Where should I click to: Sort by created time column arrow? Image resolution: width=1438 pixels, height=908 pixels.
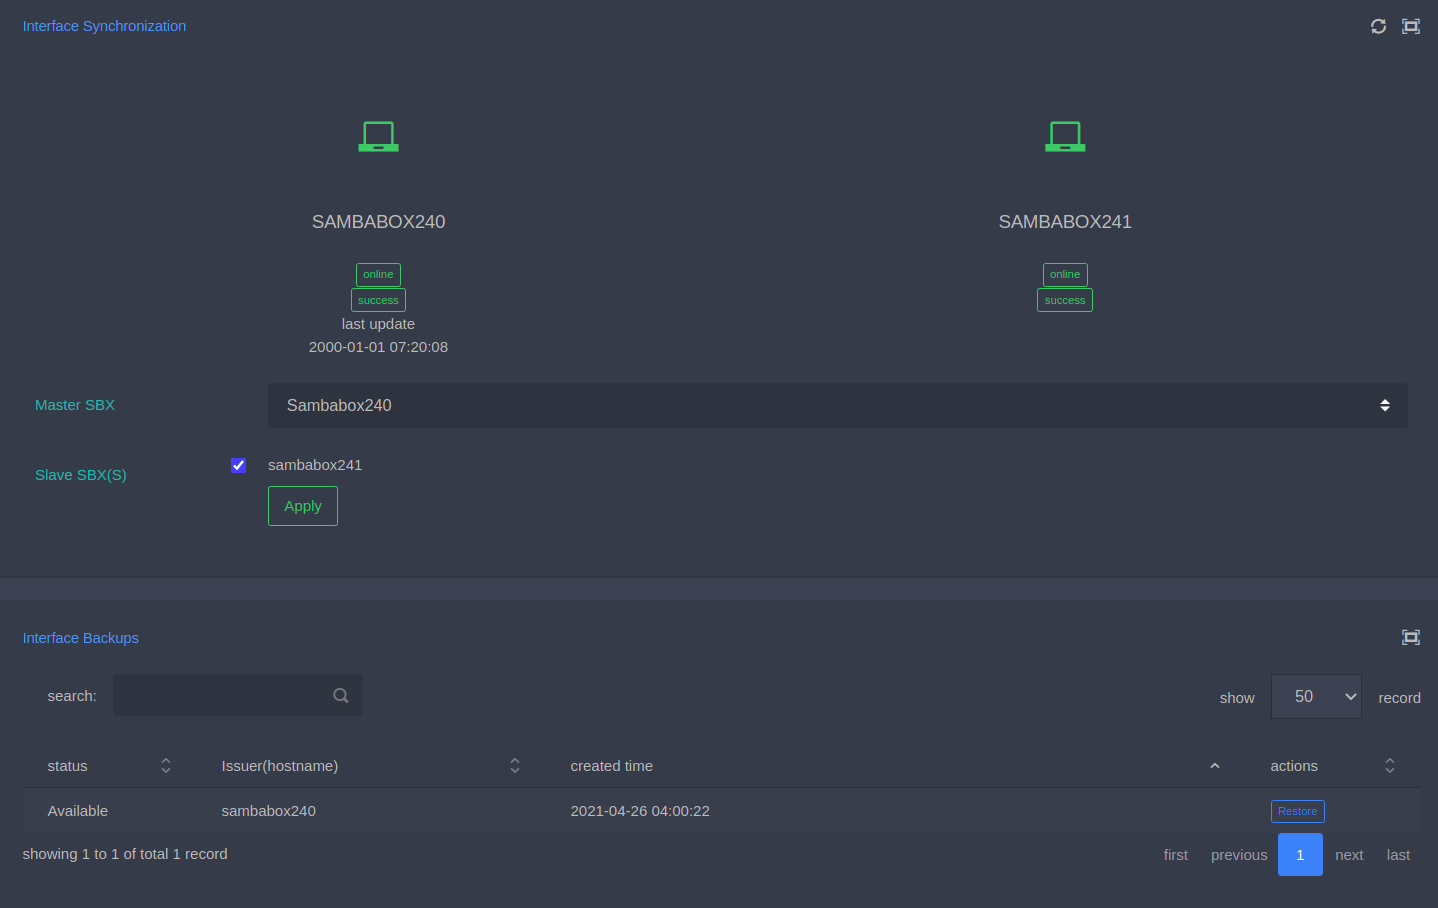coord(1214,766)
